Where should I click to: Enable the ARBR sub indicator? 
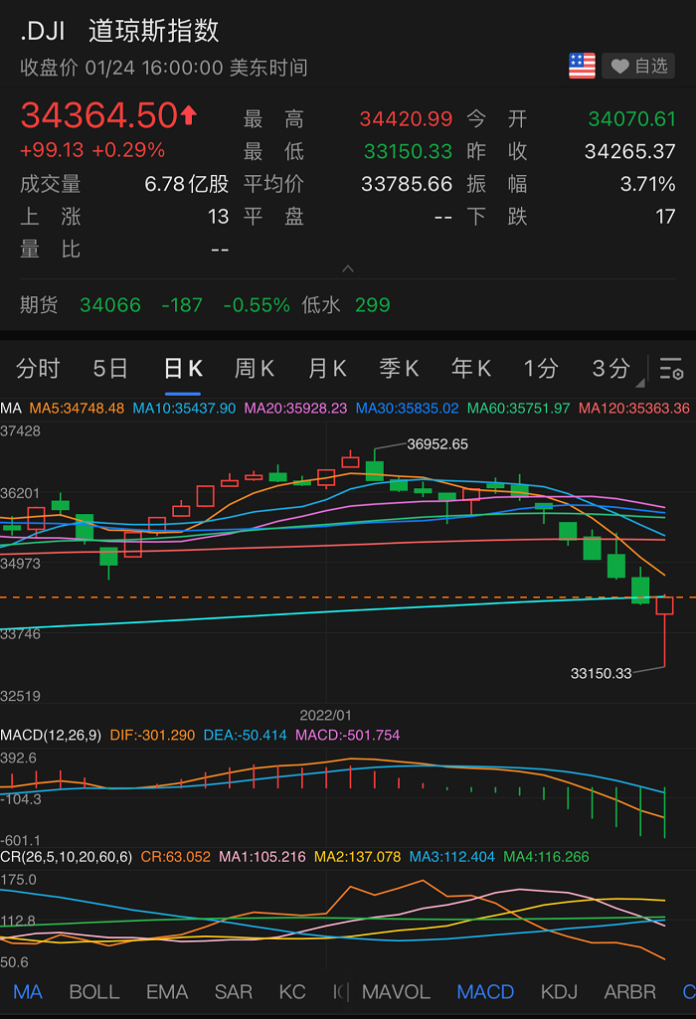click(630, 992)
